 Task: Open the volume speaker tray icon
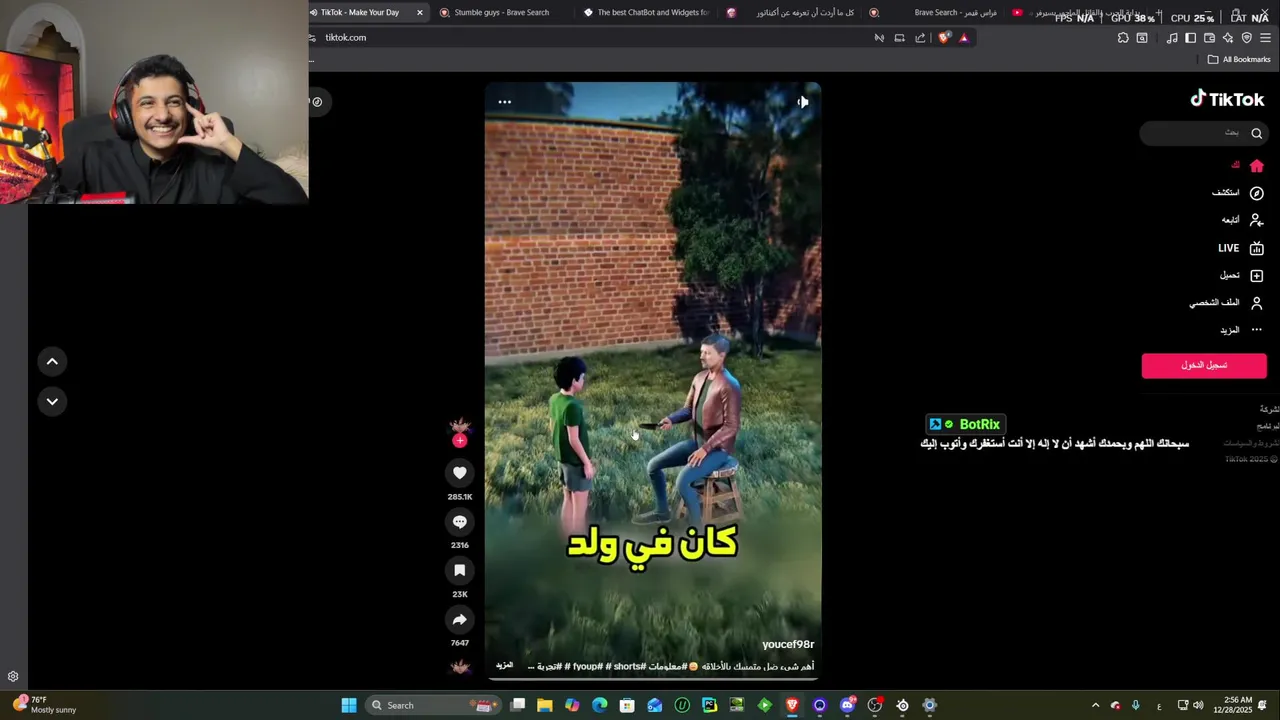point(1198,705)
